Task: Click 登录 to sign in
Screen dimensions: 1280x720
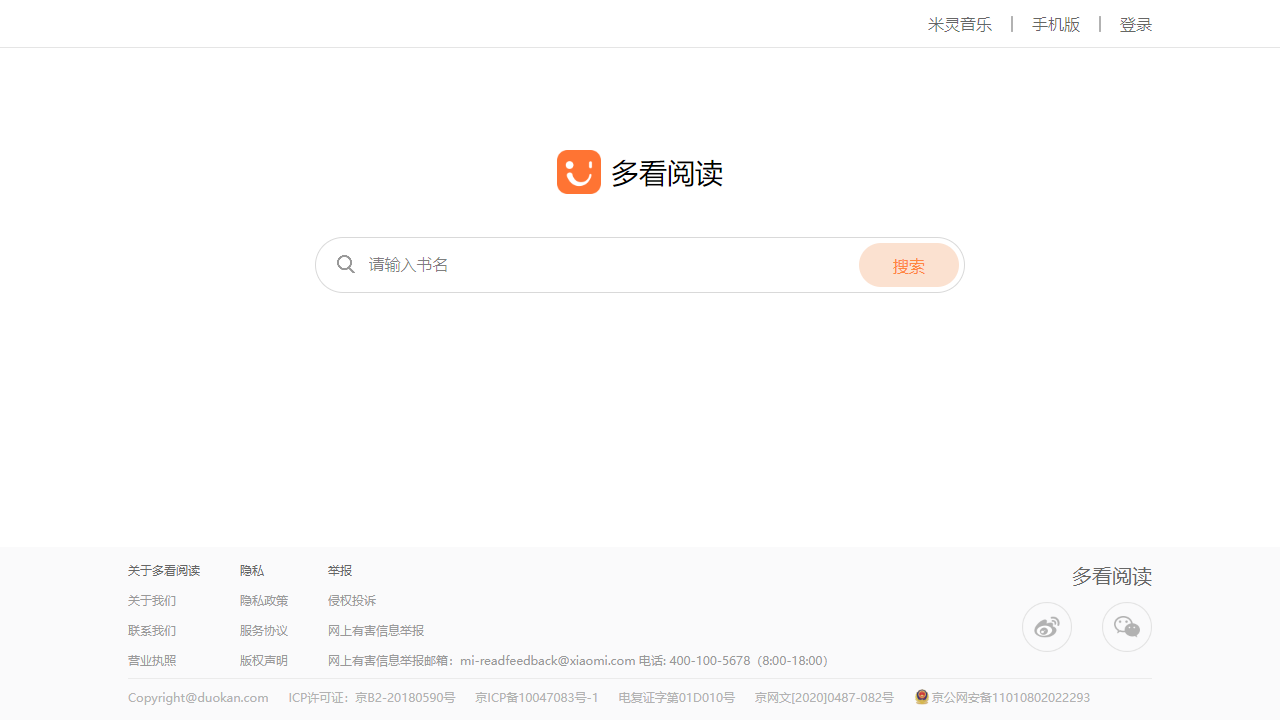Action: (x=1136, y=24)
